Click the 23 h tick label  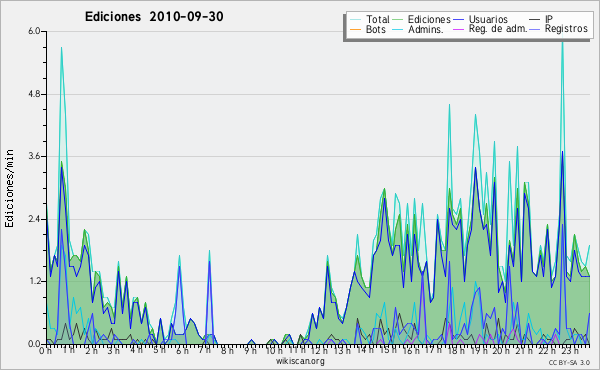click(x=570, y=350)
